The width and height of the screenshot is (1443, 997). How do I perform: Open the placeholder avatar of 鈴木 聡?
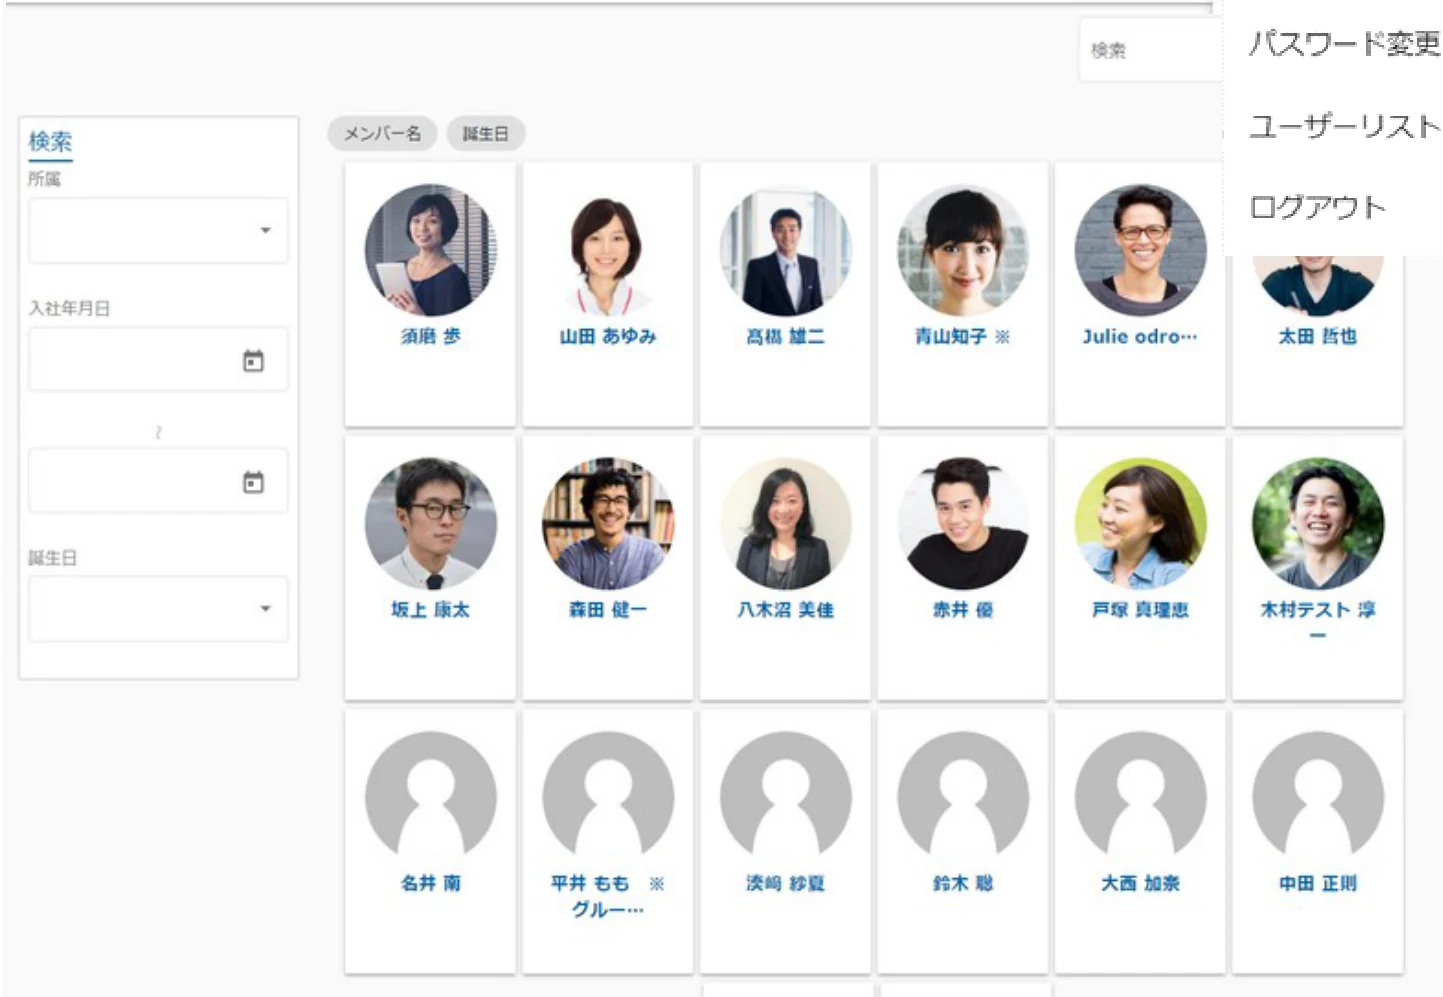point(963,797)
